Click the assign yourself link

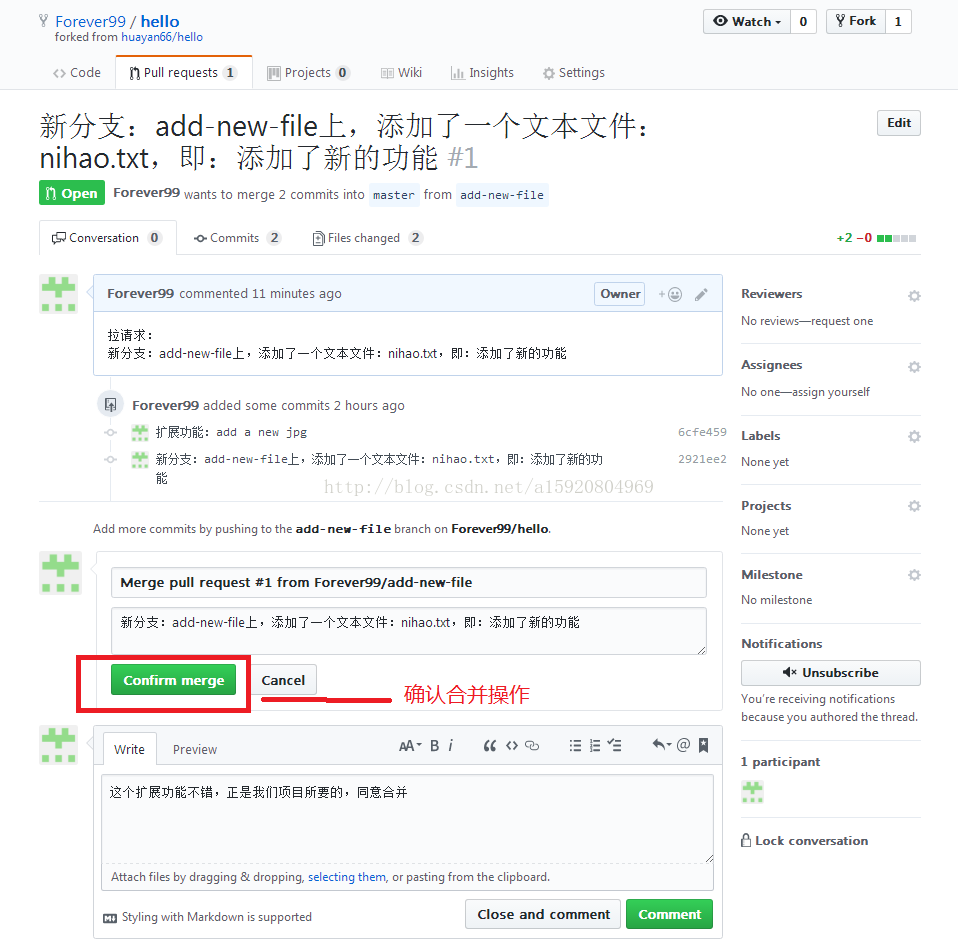(831, 392)
